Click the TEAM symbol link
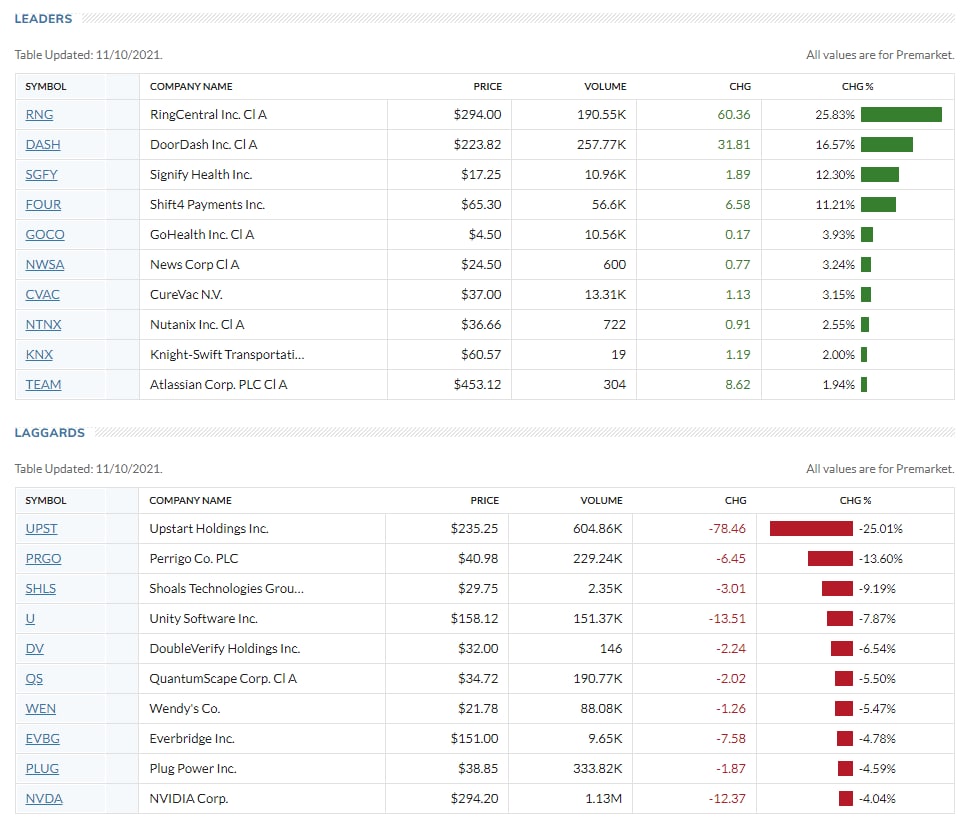Viewport: 962px width, 819px height. tap(43, 385)
